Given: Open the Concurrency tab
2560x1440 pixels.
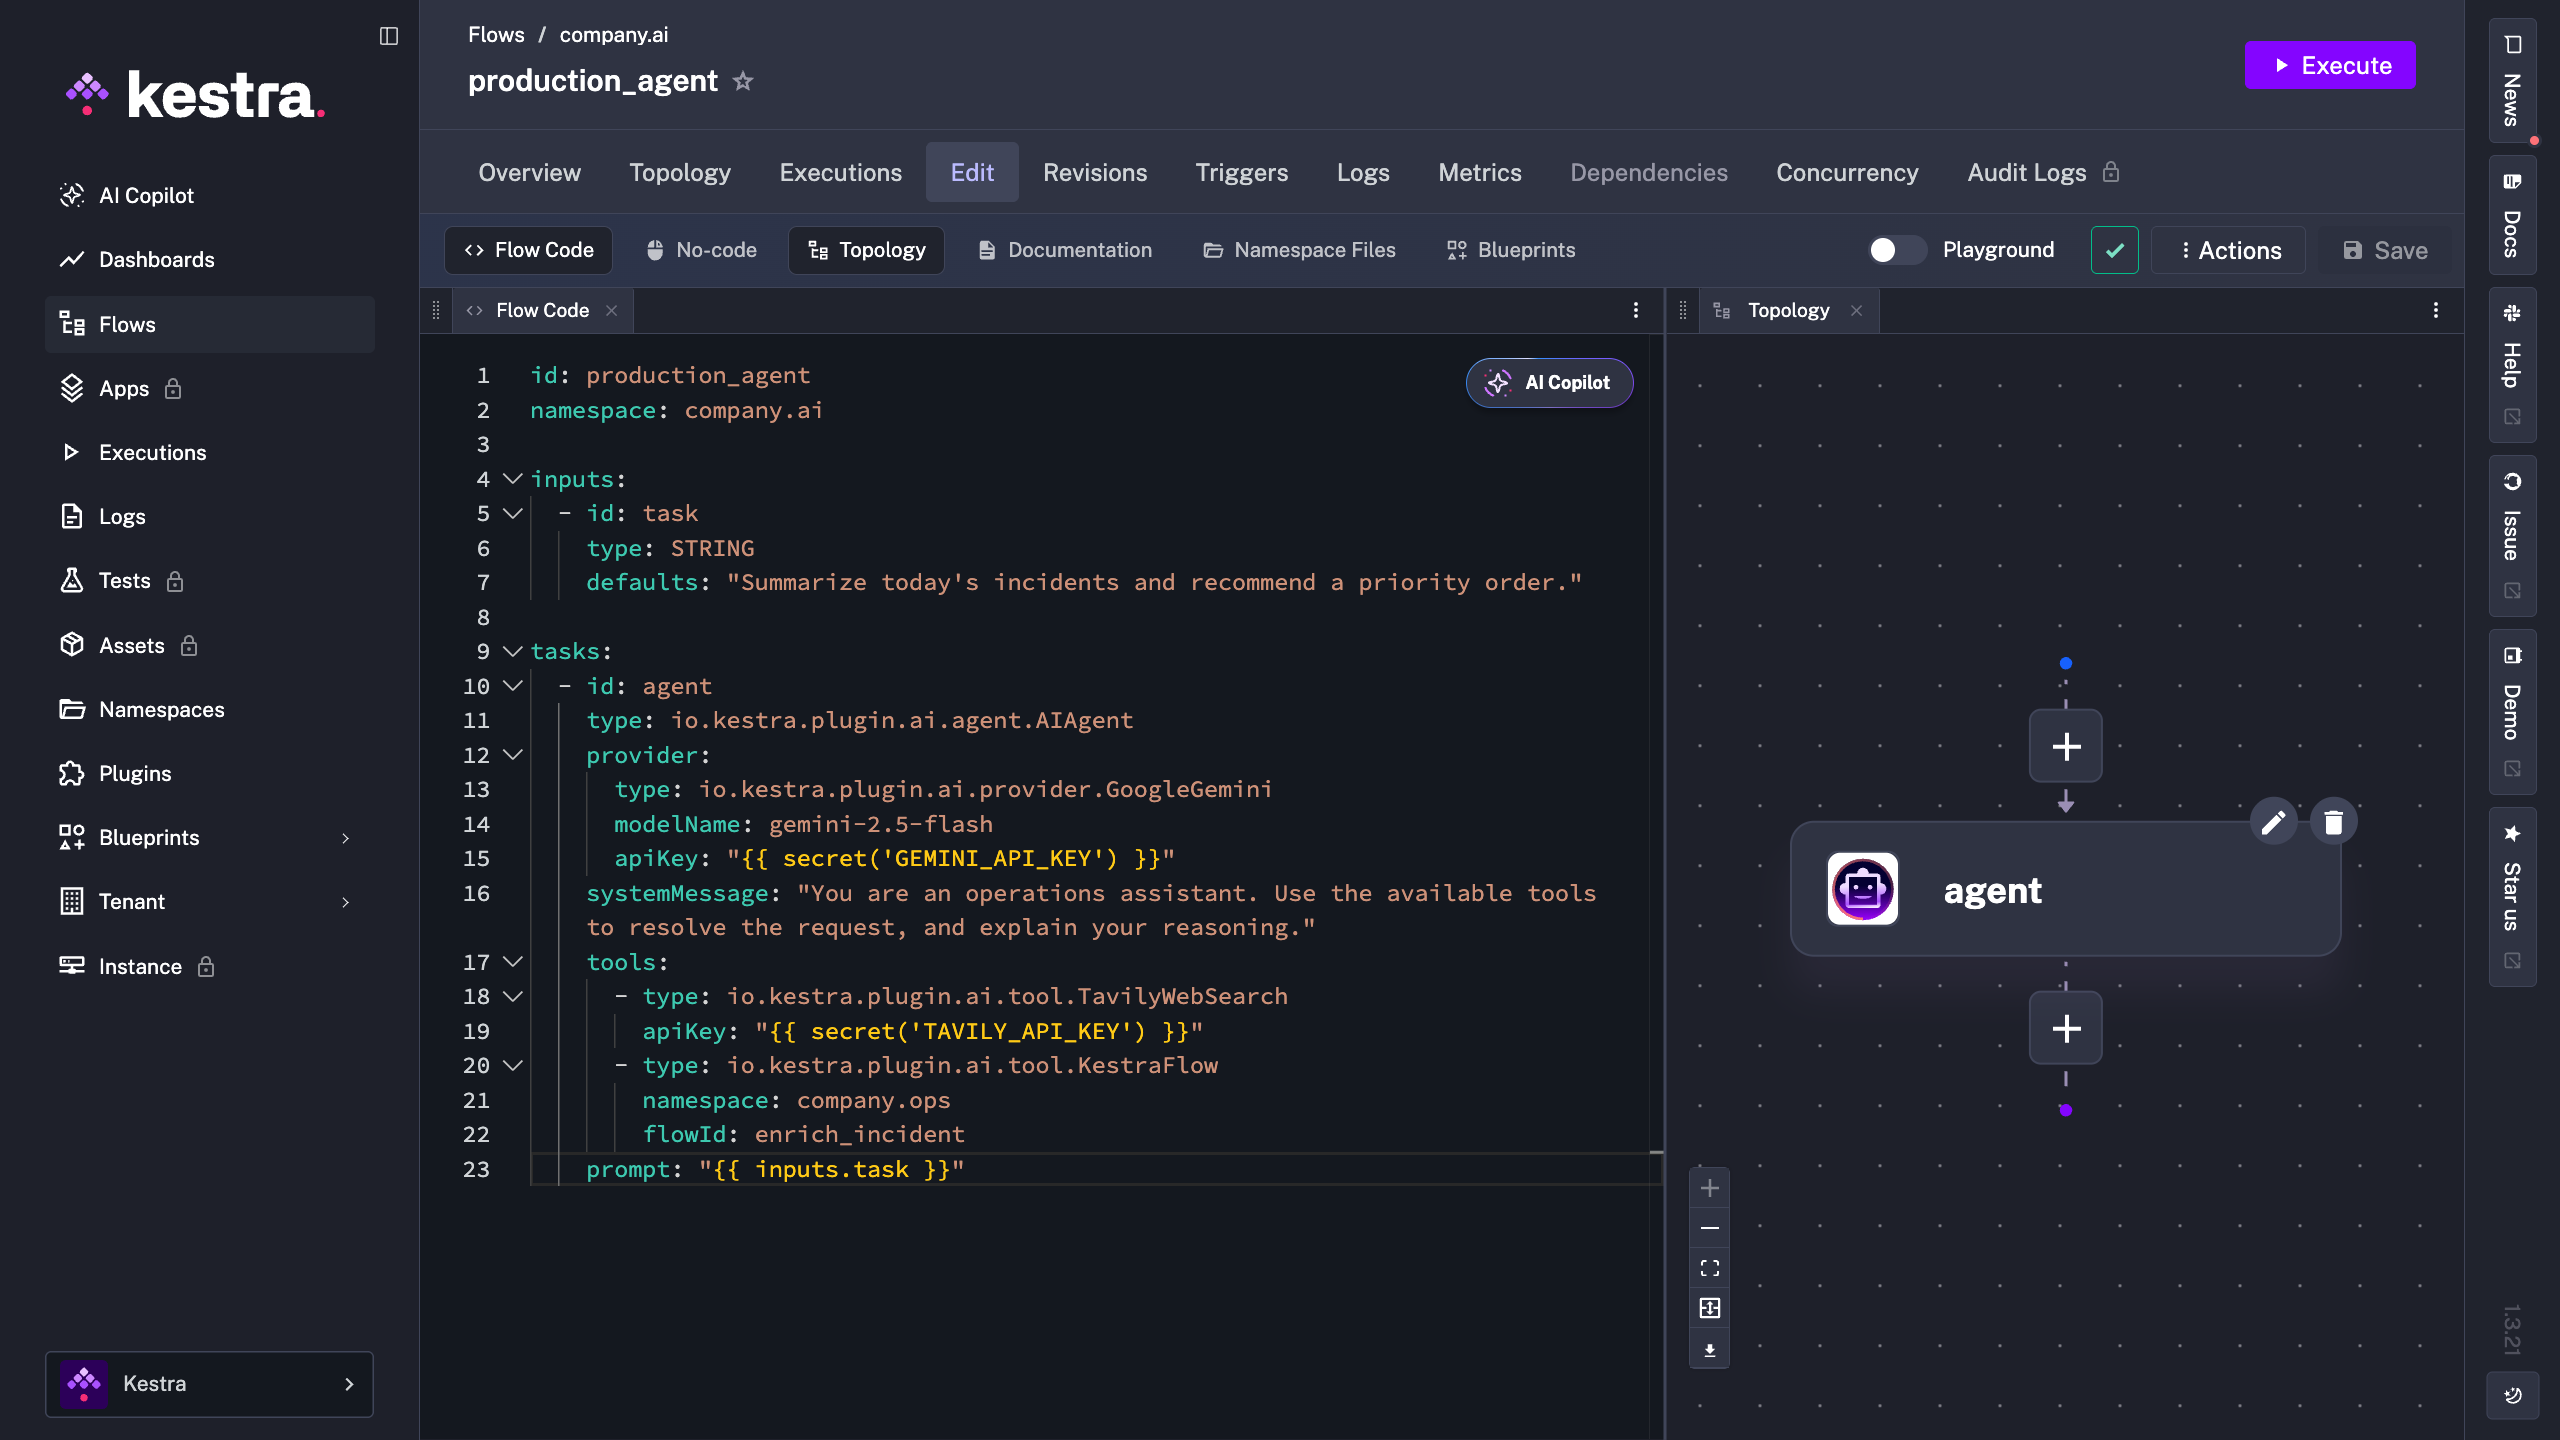Looking at the screenshot, I should point(1847,172).
